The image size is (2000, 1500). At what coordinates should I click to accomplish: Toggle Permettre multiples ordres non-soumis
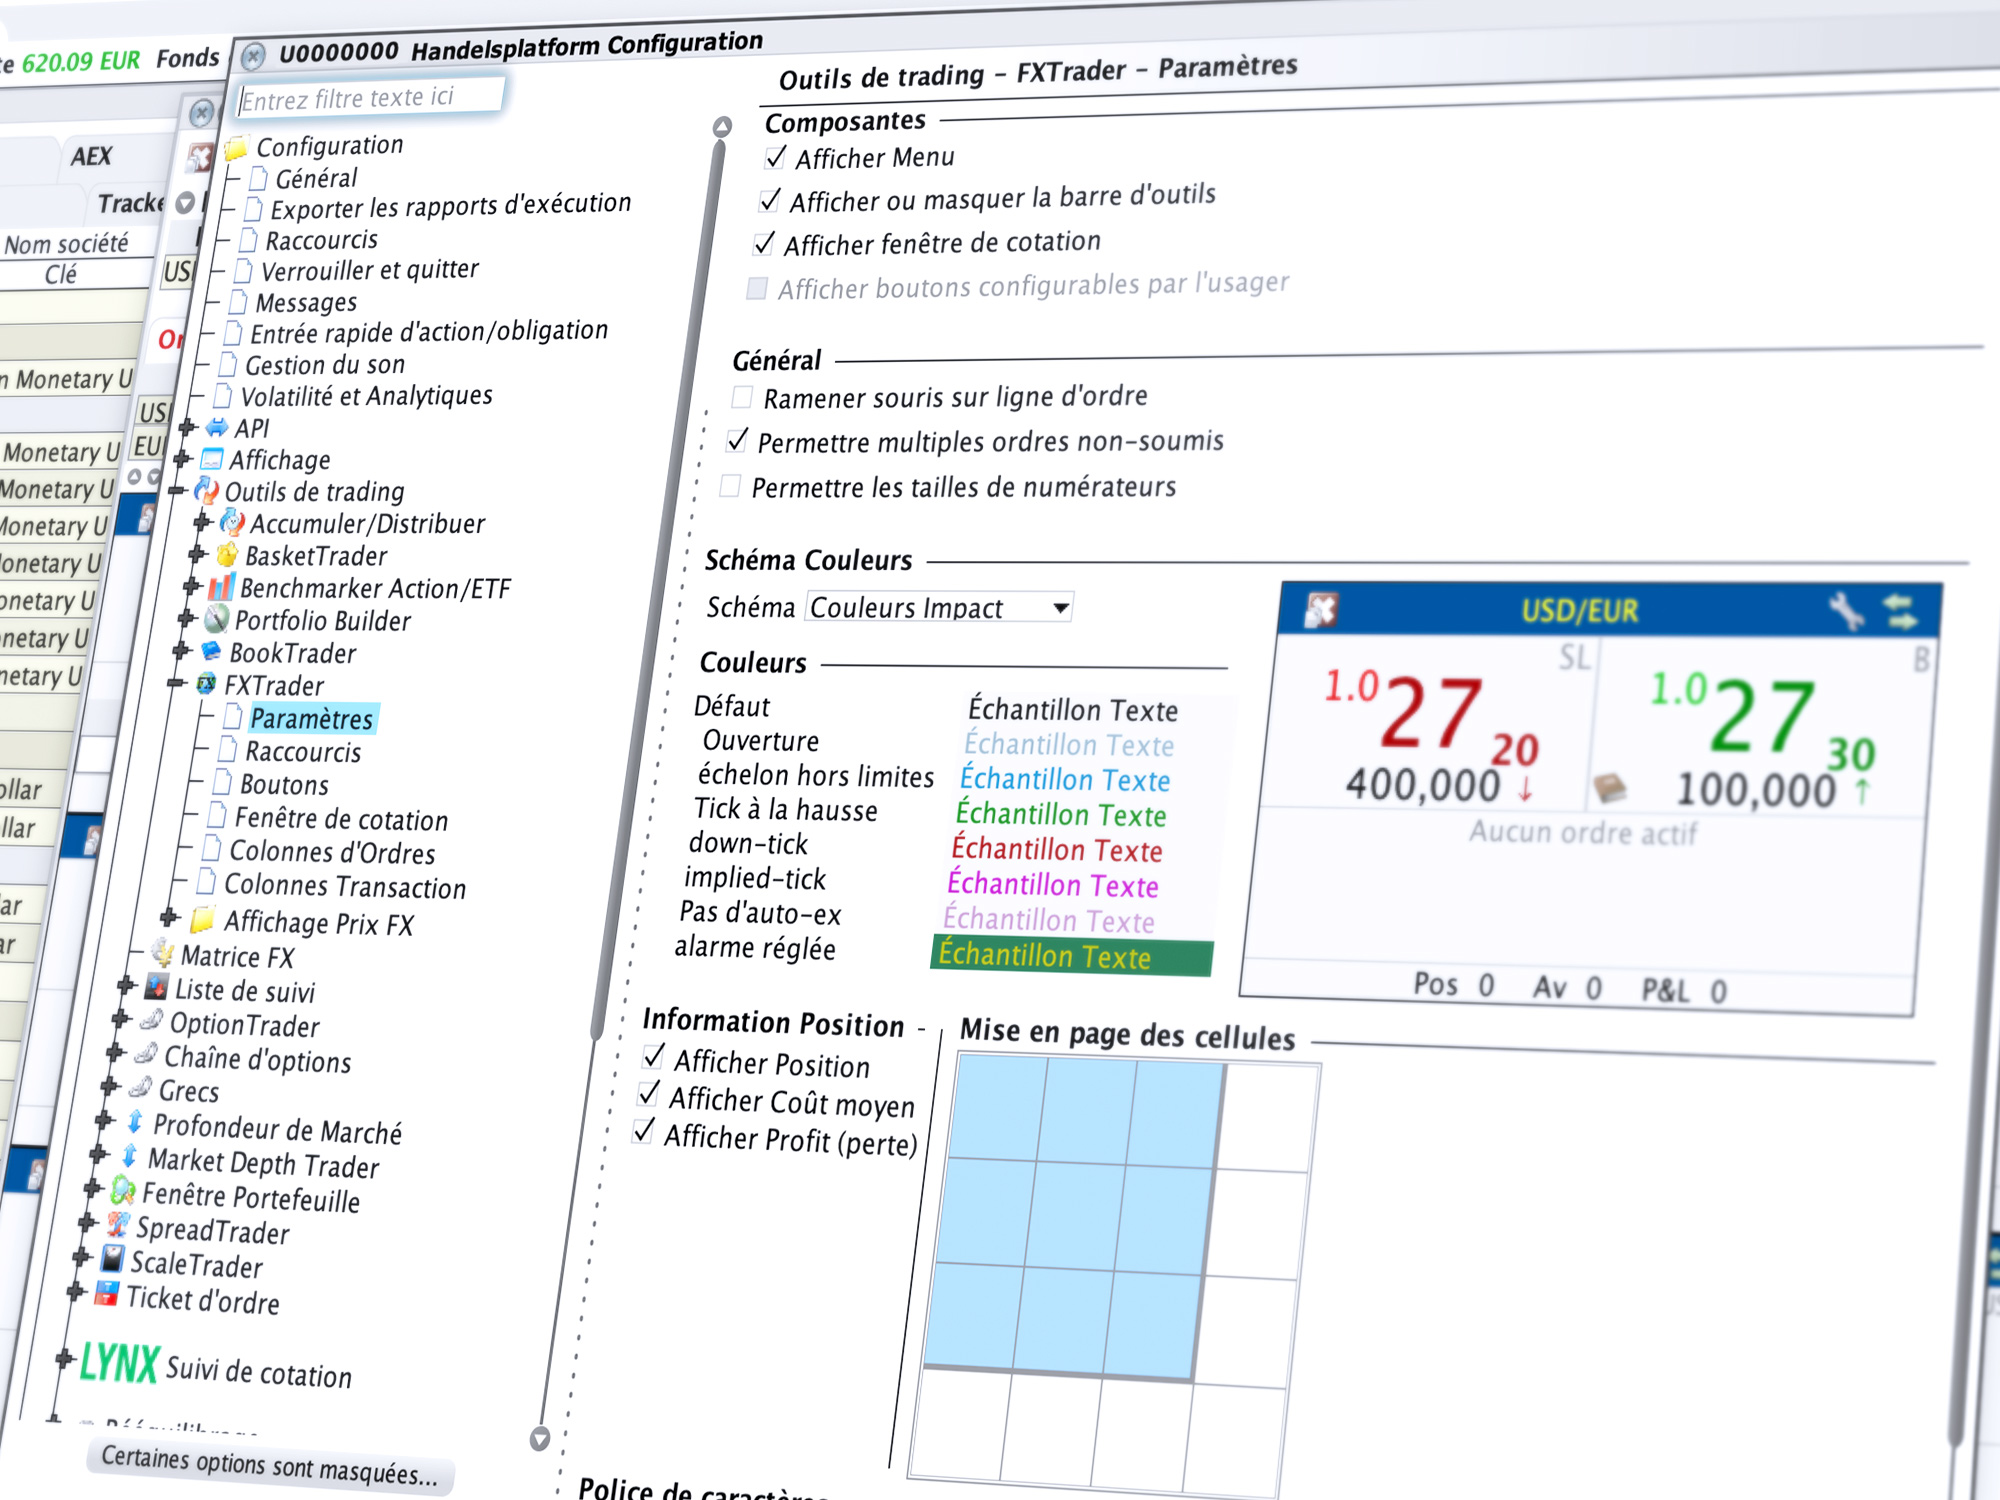tap(737, 441)
